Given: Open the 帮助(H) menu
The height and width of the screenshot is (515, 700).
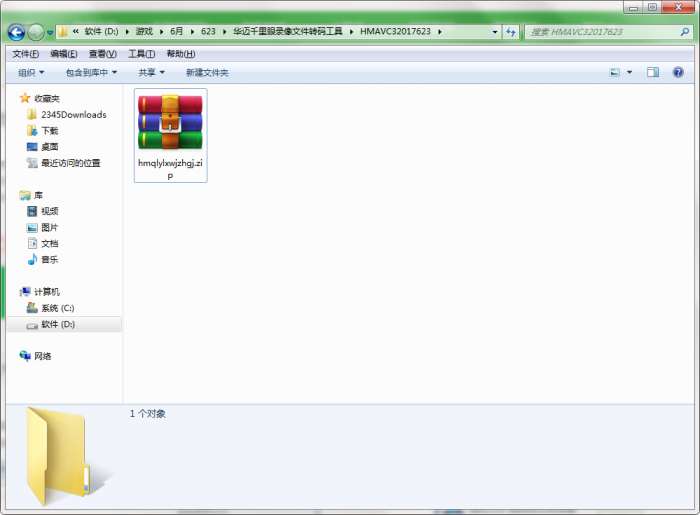Looking at the screenshot, I should [x=181, y=54].
